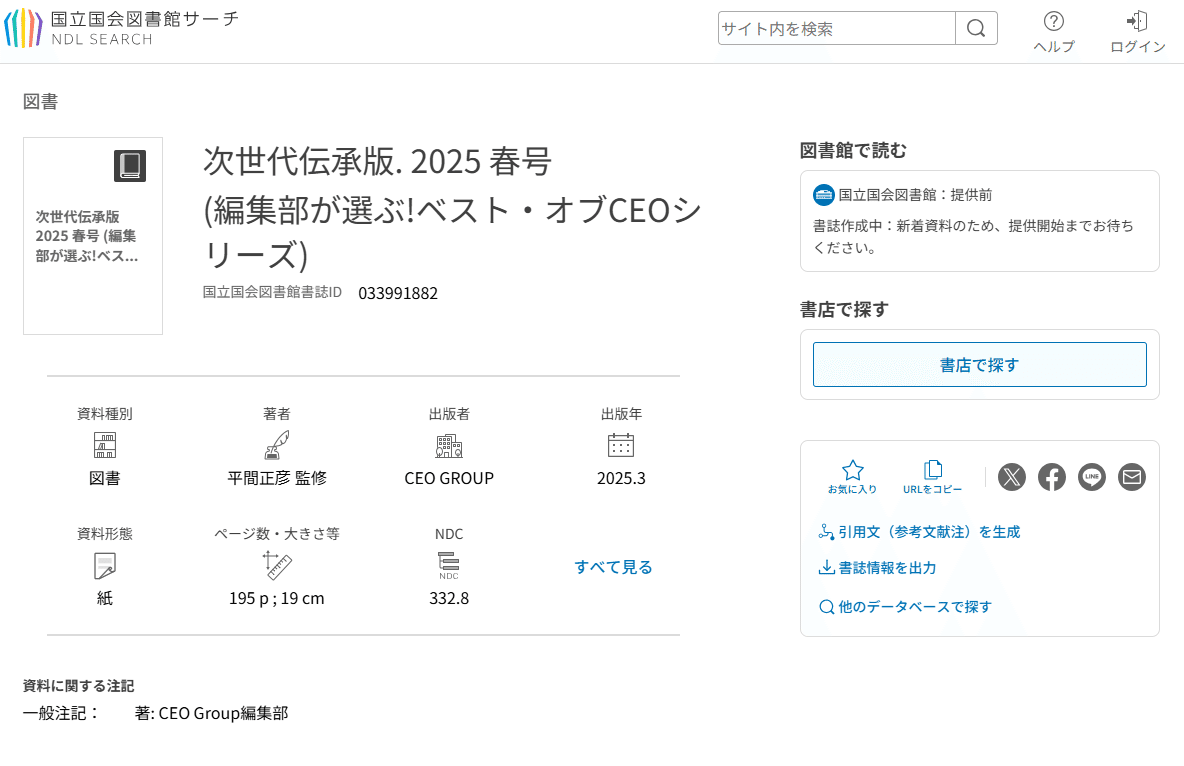Click the publication year 2025.3
Image resolution: width=1184 pixels, height=766 pixels.
tap(621, 478)
